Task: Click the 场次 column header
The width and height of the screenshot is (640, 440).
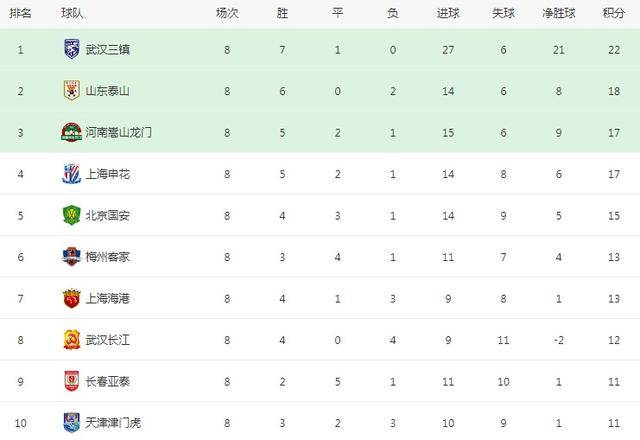Action: [x=227, y=13]
